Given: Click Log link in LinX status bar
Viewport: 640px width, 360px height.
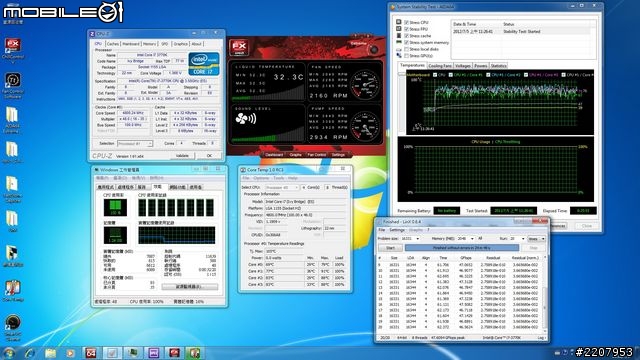Looking at the screenshot, I should tap(541, 338).
